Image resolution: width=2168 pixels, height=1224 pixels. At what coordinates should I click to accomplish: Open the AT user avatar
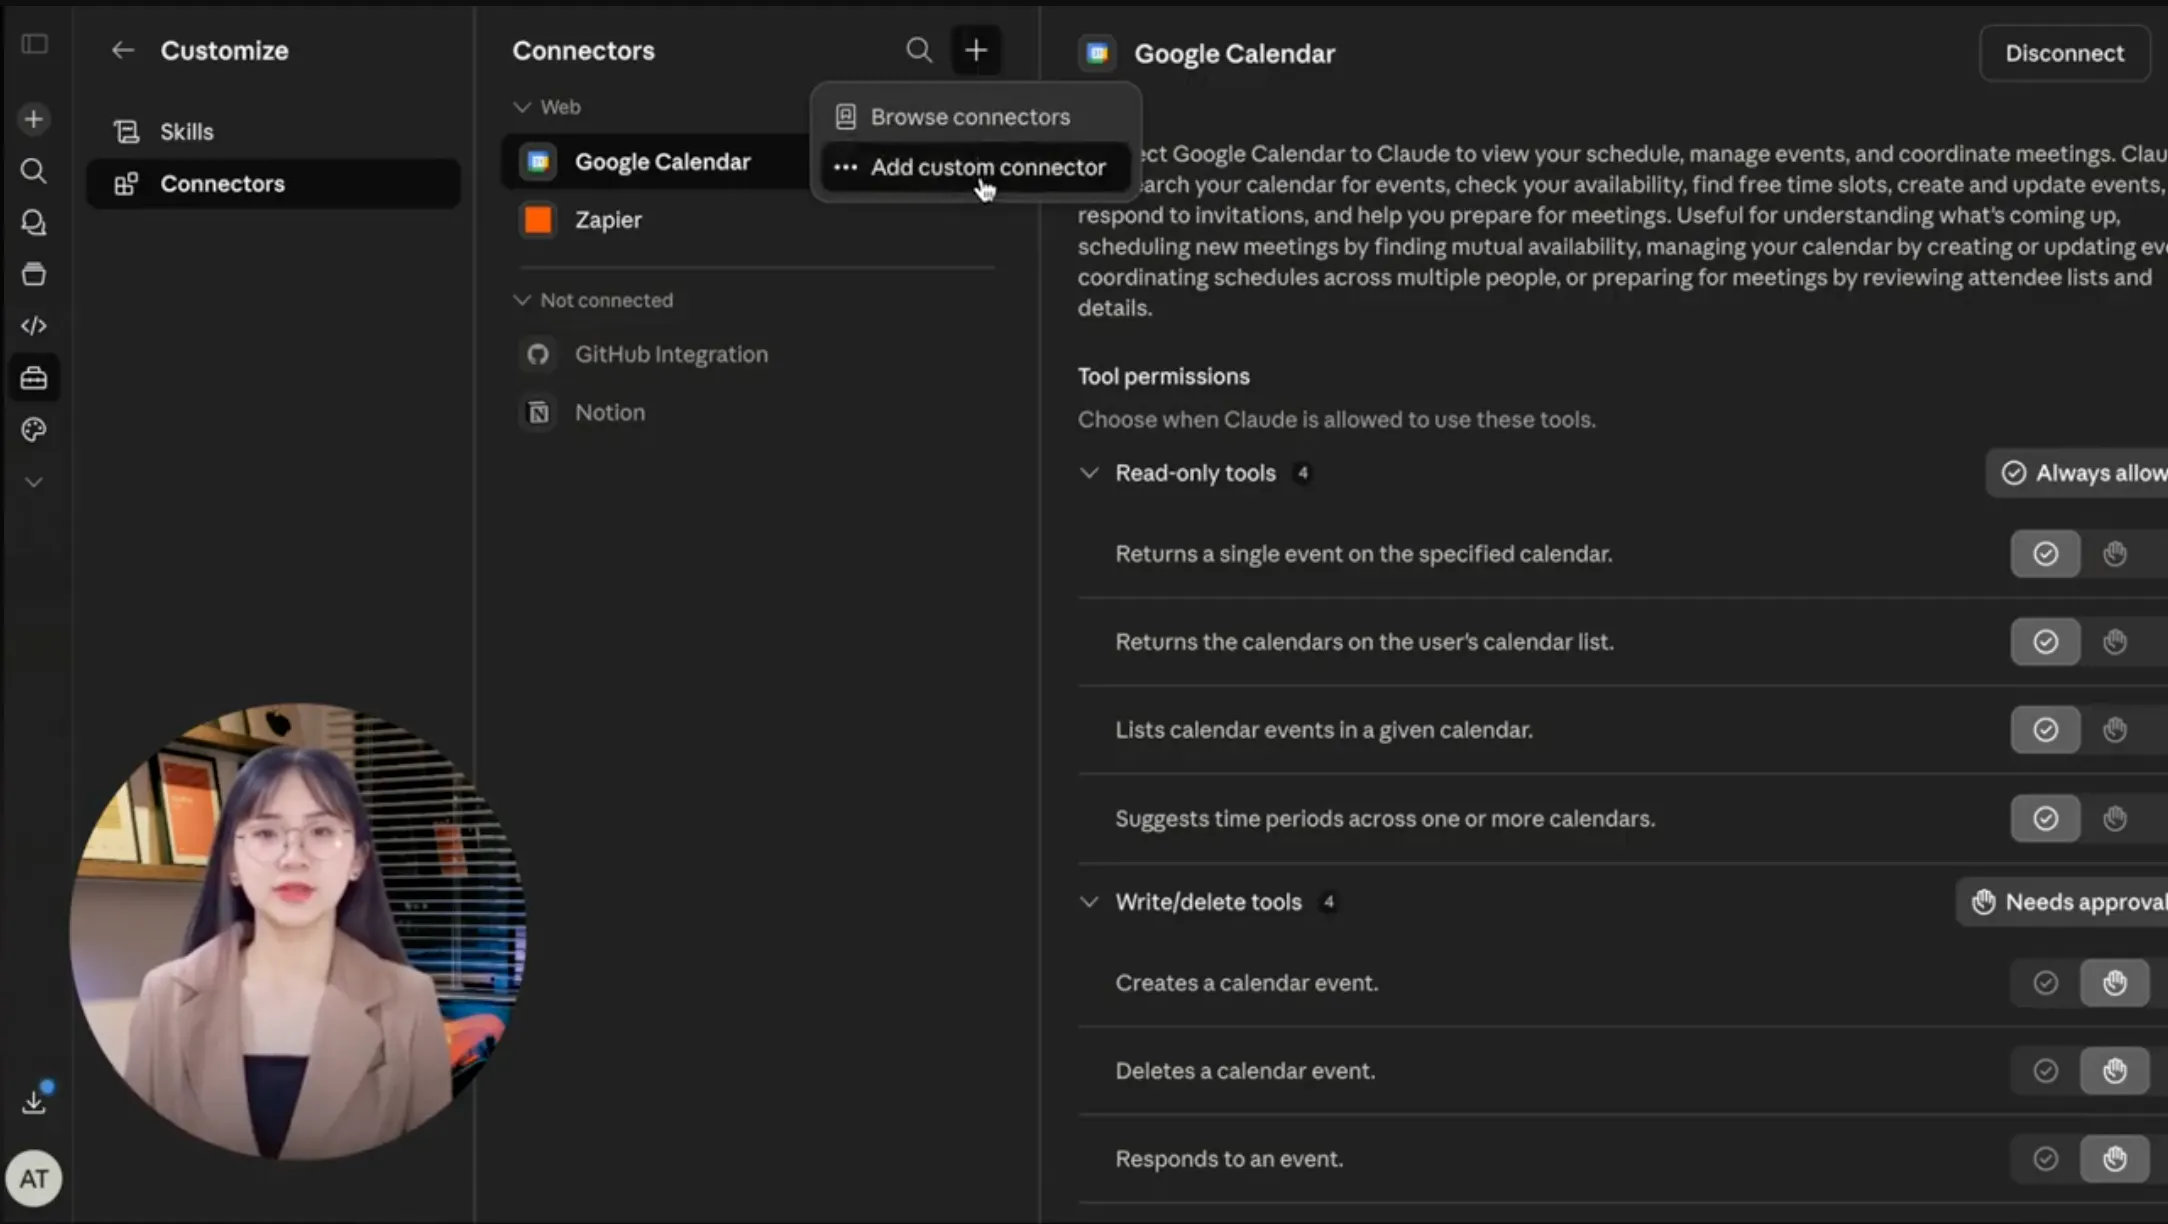coord(34,1178)
